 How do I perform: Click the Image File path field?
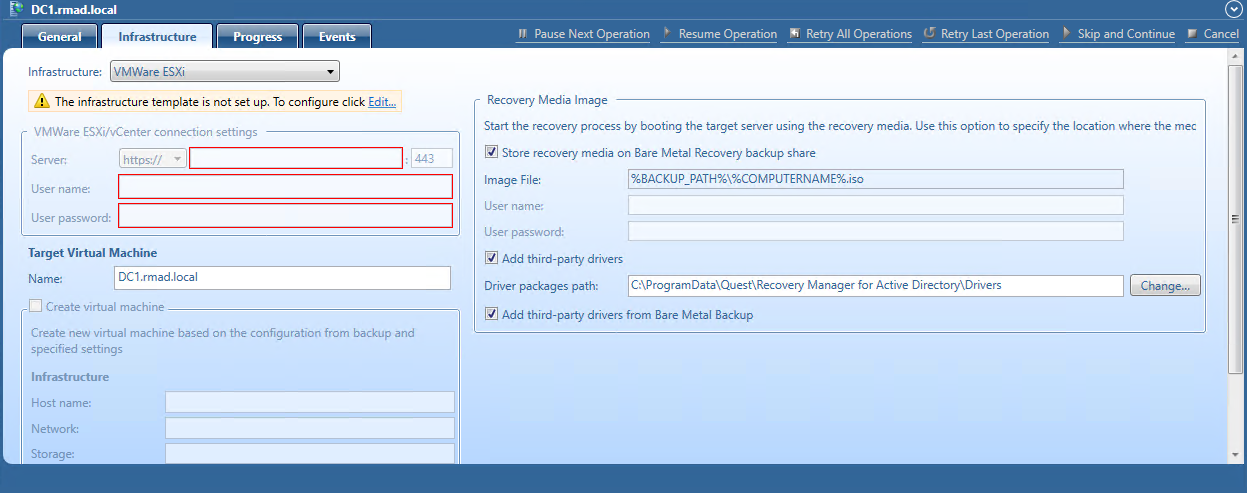point(876,179)
